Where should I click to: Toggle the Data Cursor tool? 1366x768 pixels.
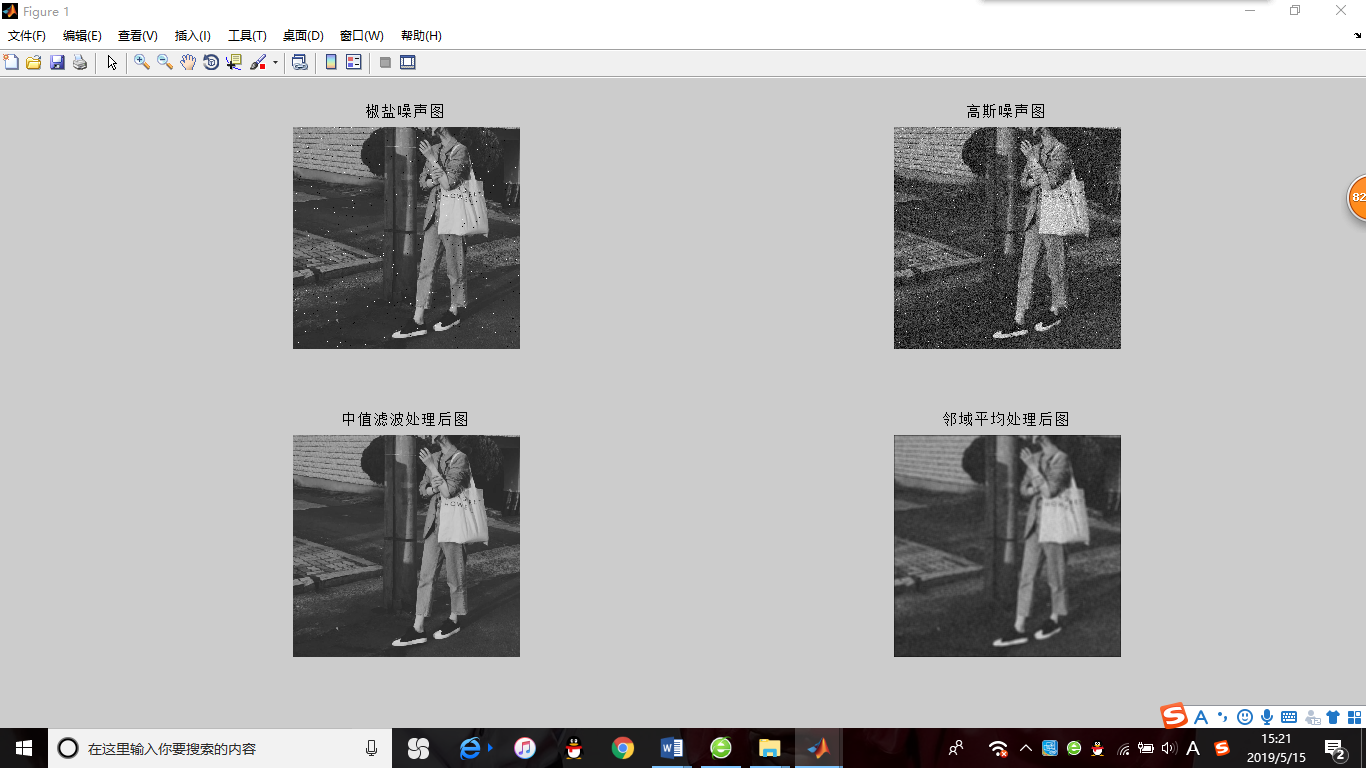click(234, 62)
